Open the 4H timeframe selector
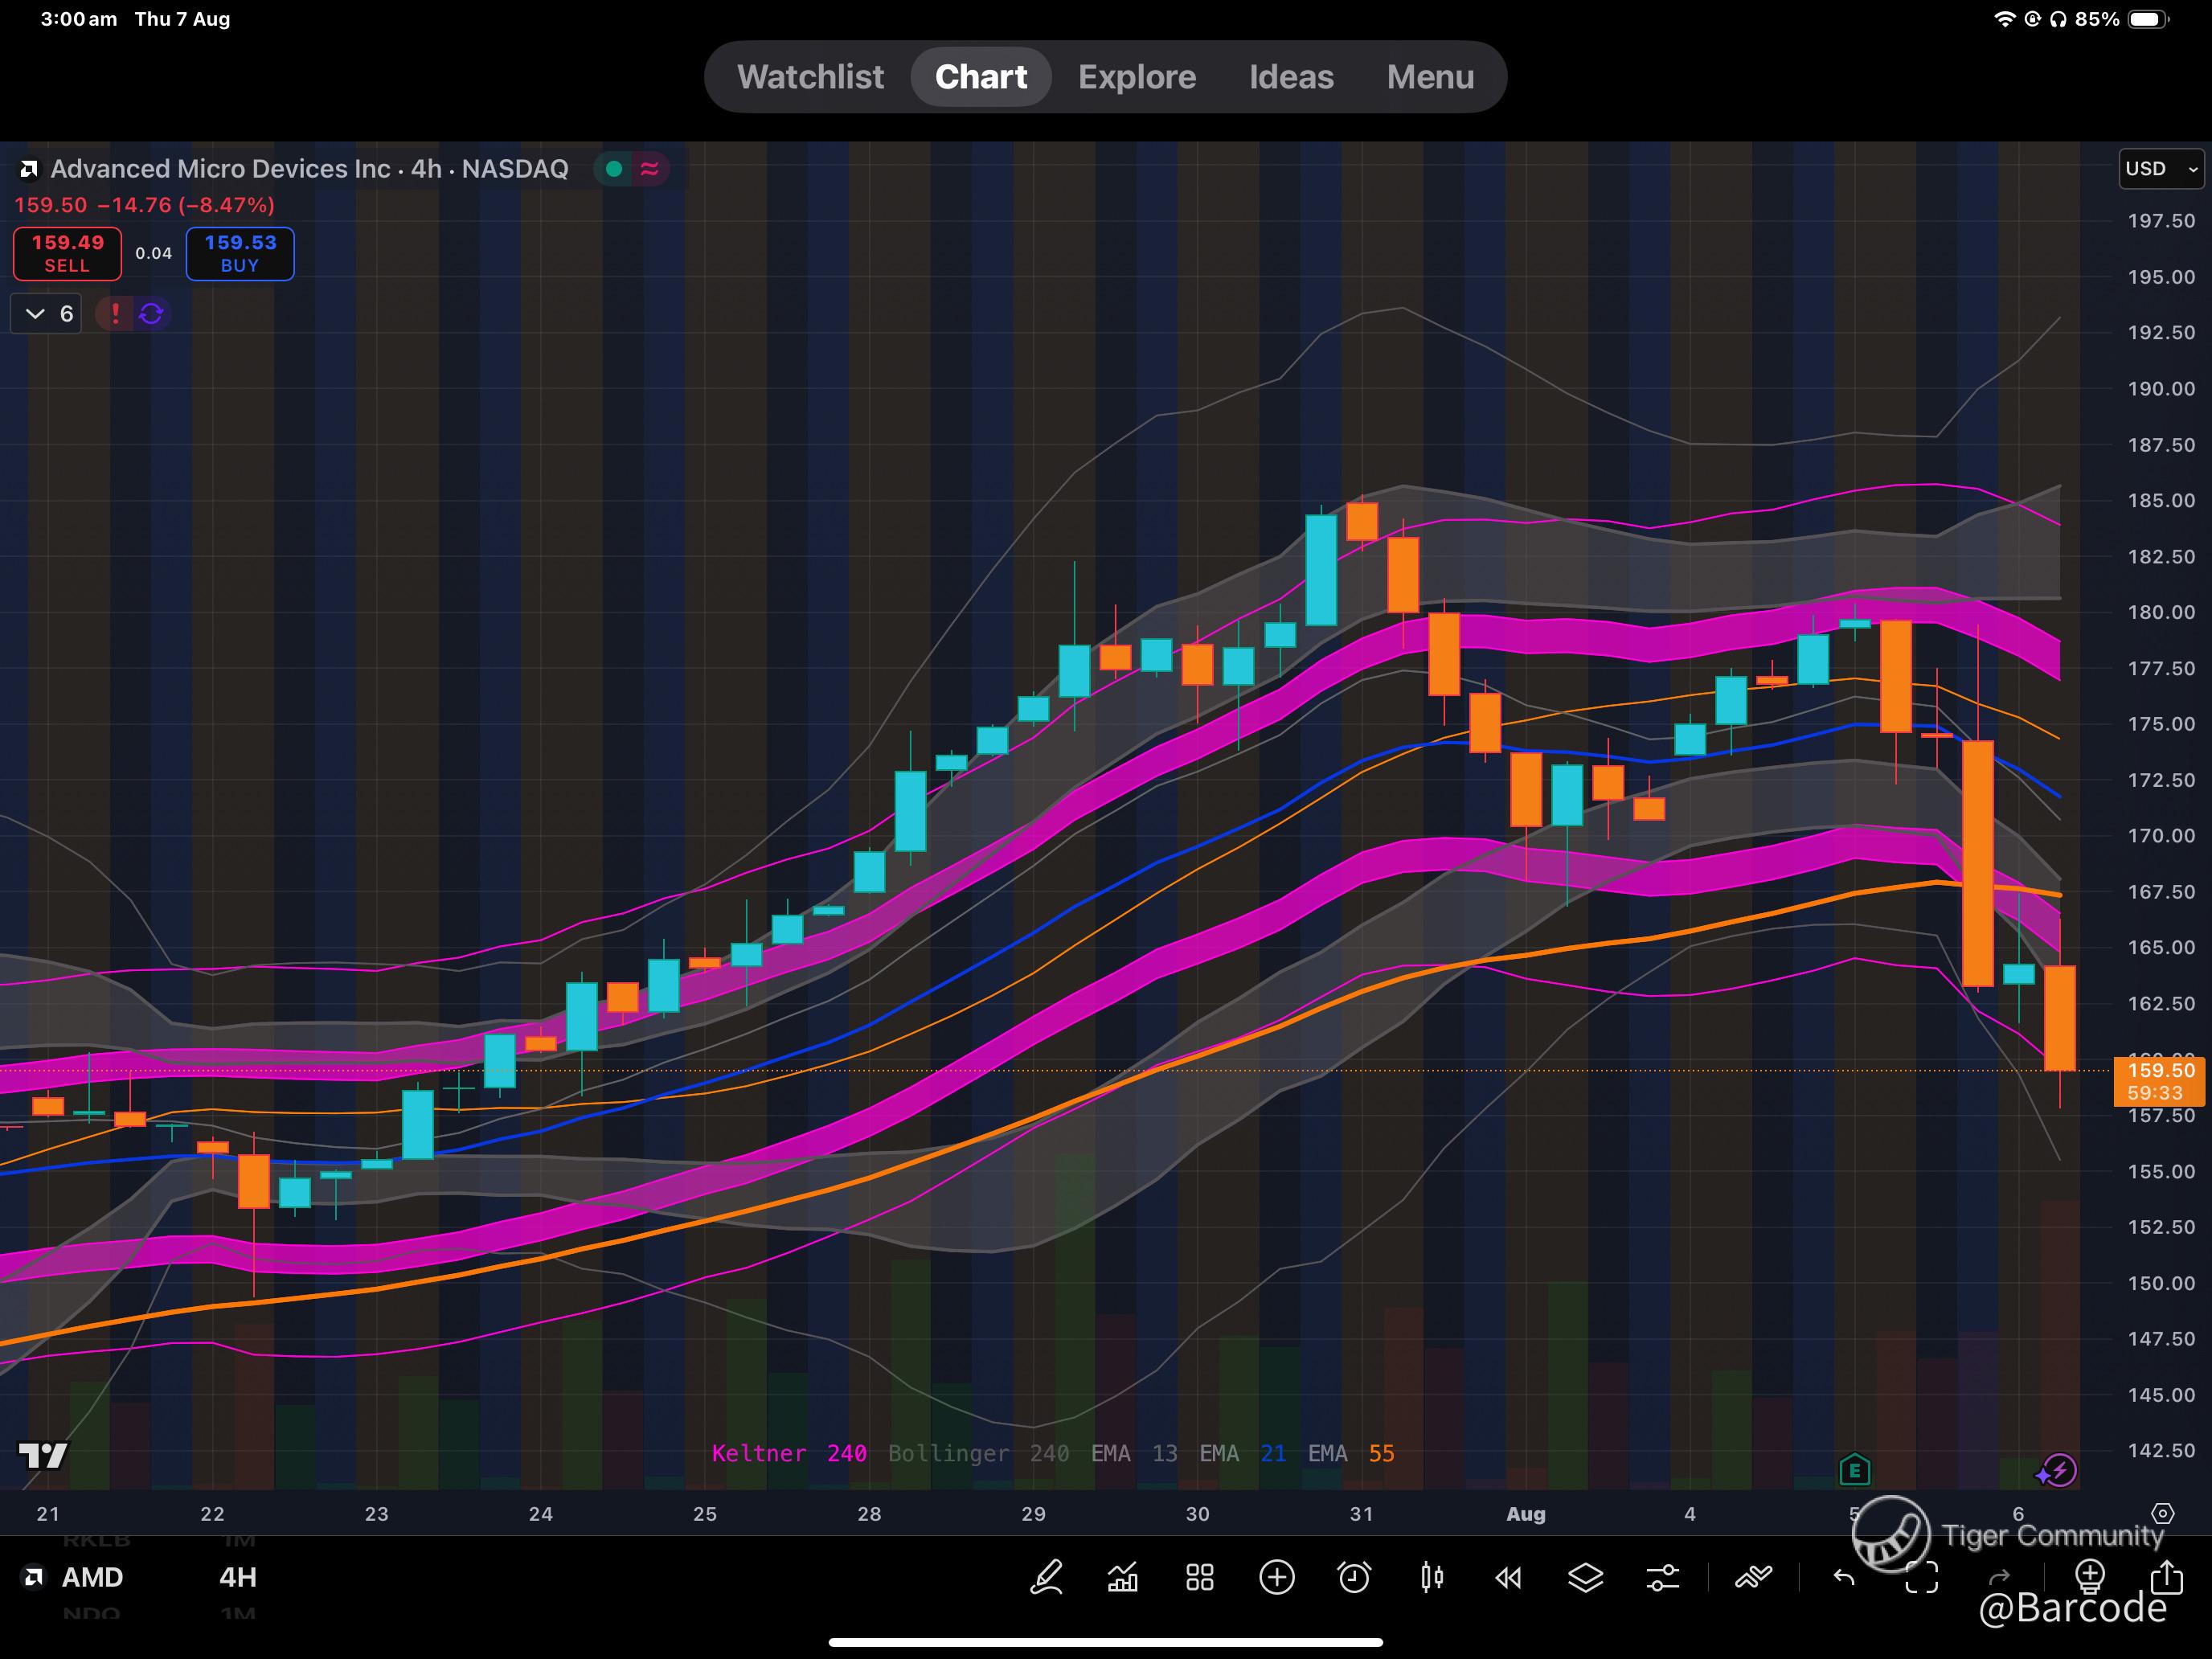 (x=238, y=1577)
